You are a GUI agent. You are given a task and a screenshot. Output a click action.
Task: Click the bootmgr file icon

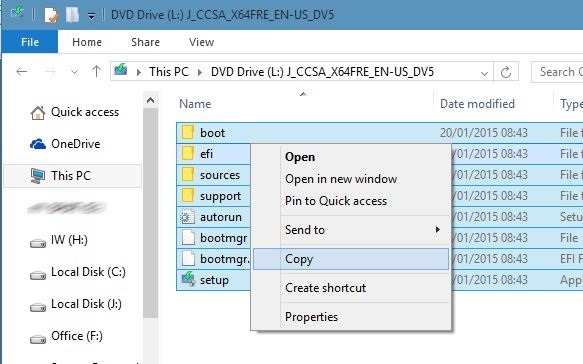(x=188, y=238)
